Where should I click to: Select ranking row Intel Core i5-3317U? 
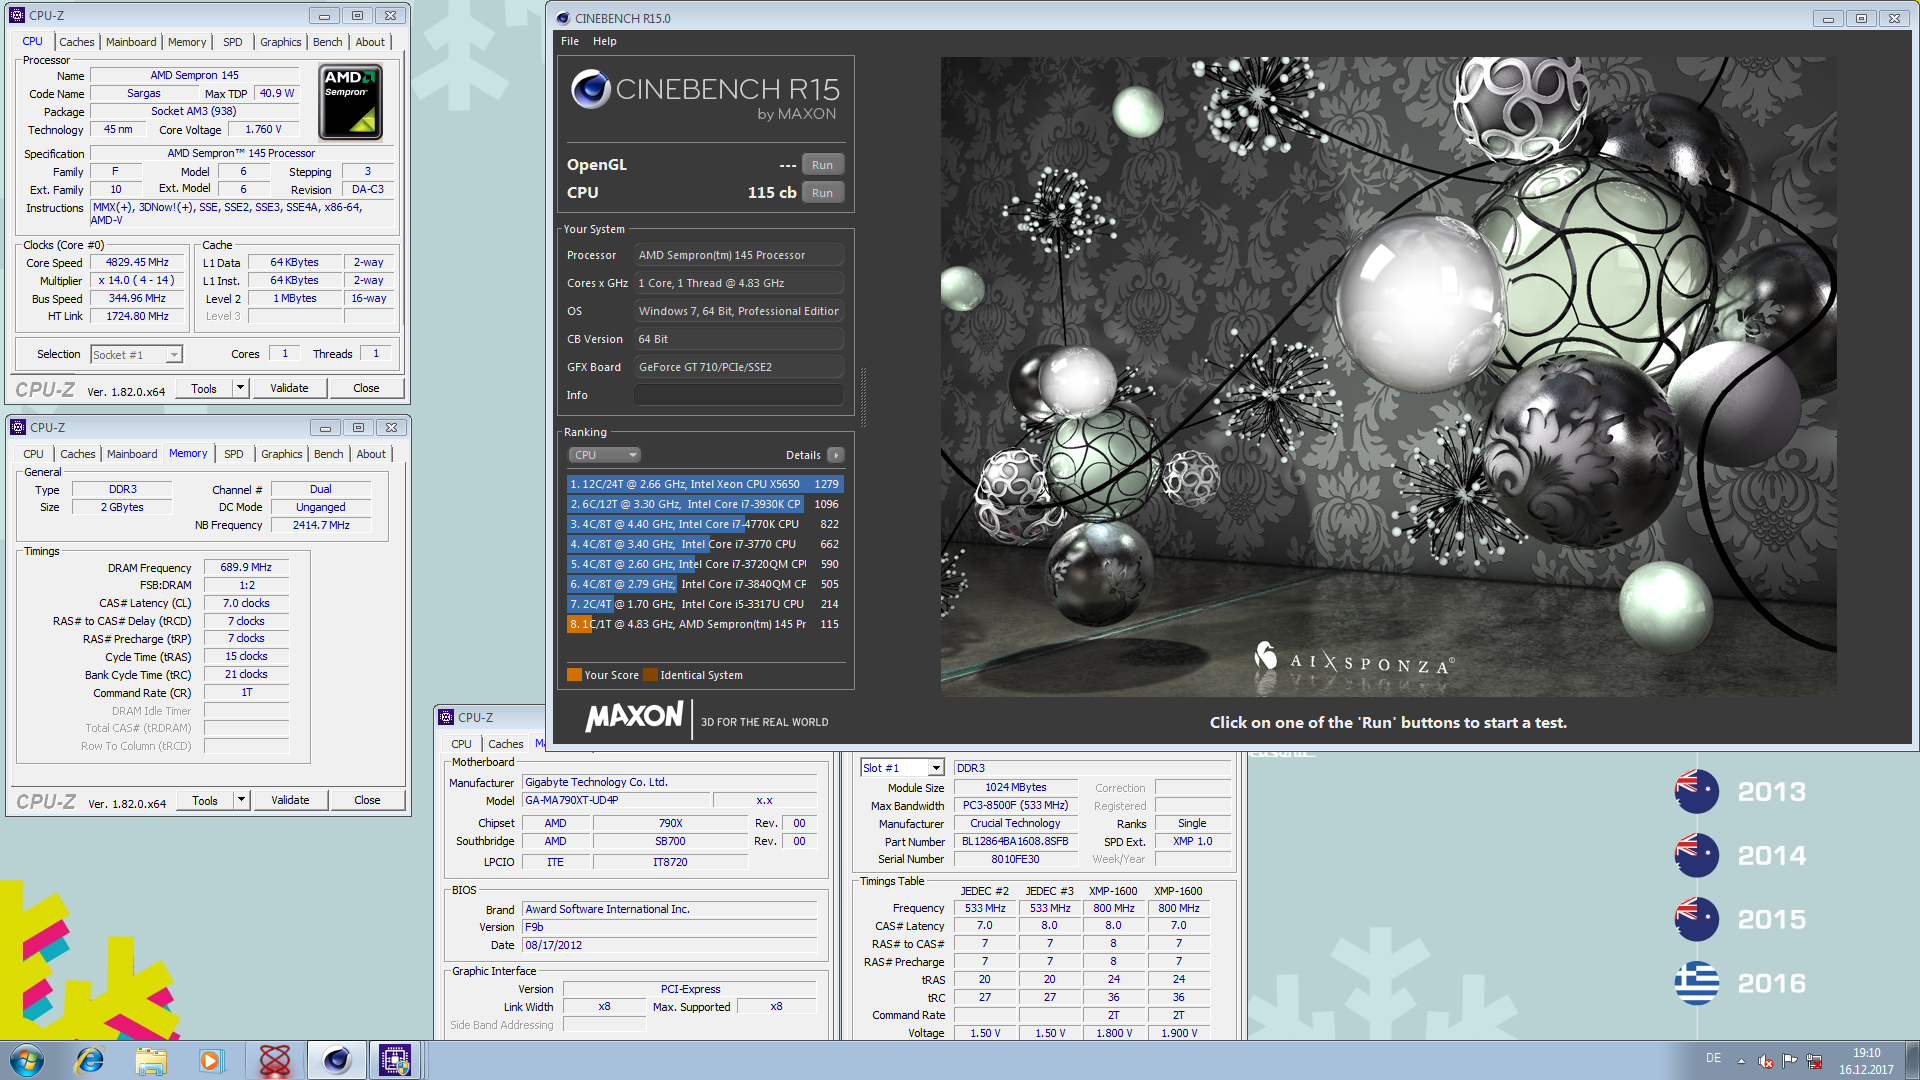coord(704,604)
